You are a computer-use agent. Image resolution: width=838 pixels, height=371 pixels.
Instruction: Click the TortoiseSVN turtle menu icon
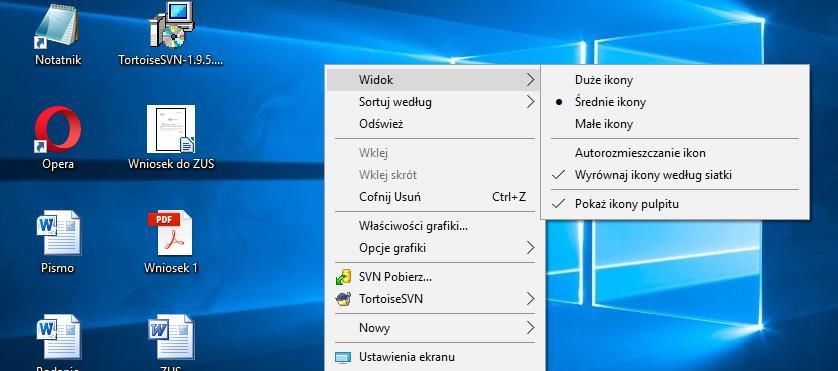tap(343, 299)
